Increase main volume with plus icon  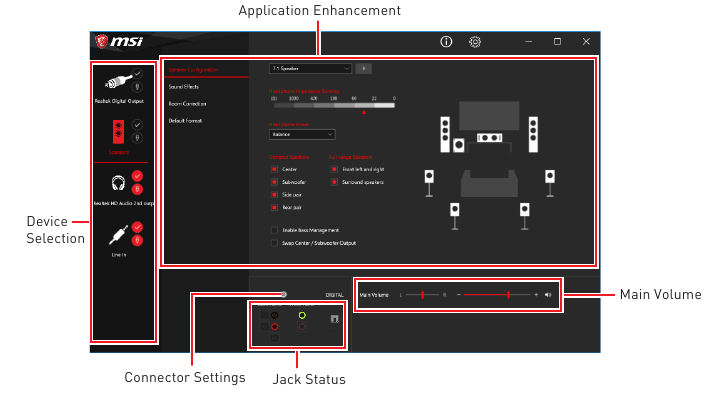pyautogui.click(x=536, y=295)
